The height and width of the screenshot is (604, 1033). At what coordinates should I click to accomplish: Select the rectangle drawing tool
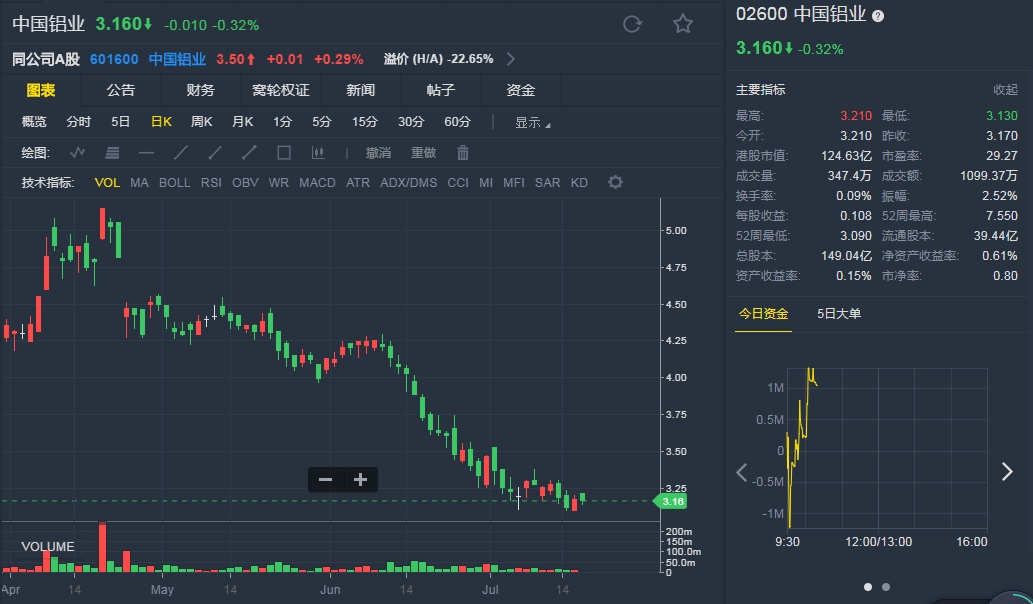284,153
